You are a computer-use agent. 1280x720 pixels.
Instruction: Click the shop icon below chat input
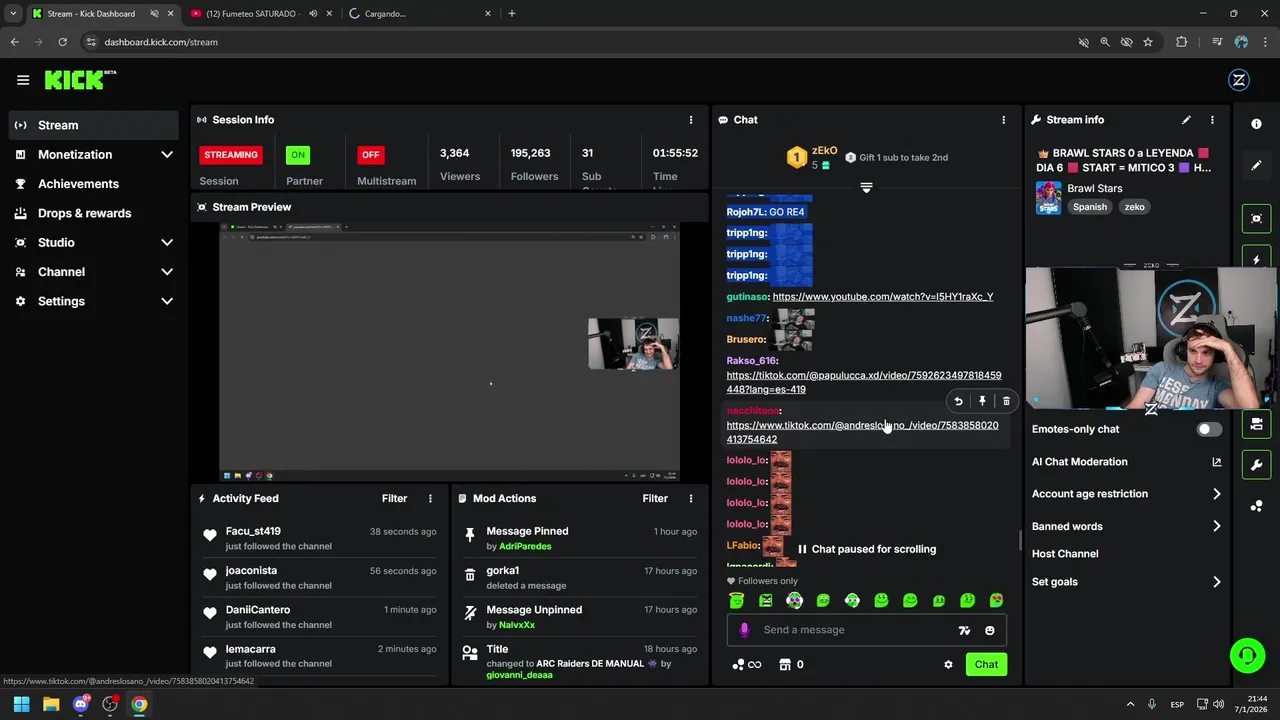click(785, 664)
